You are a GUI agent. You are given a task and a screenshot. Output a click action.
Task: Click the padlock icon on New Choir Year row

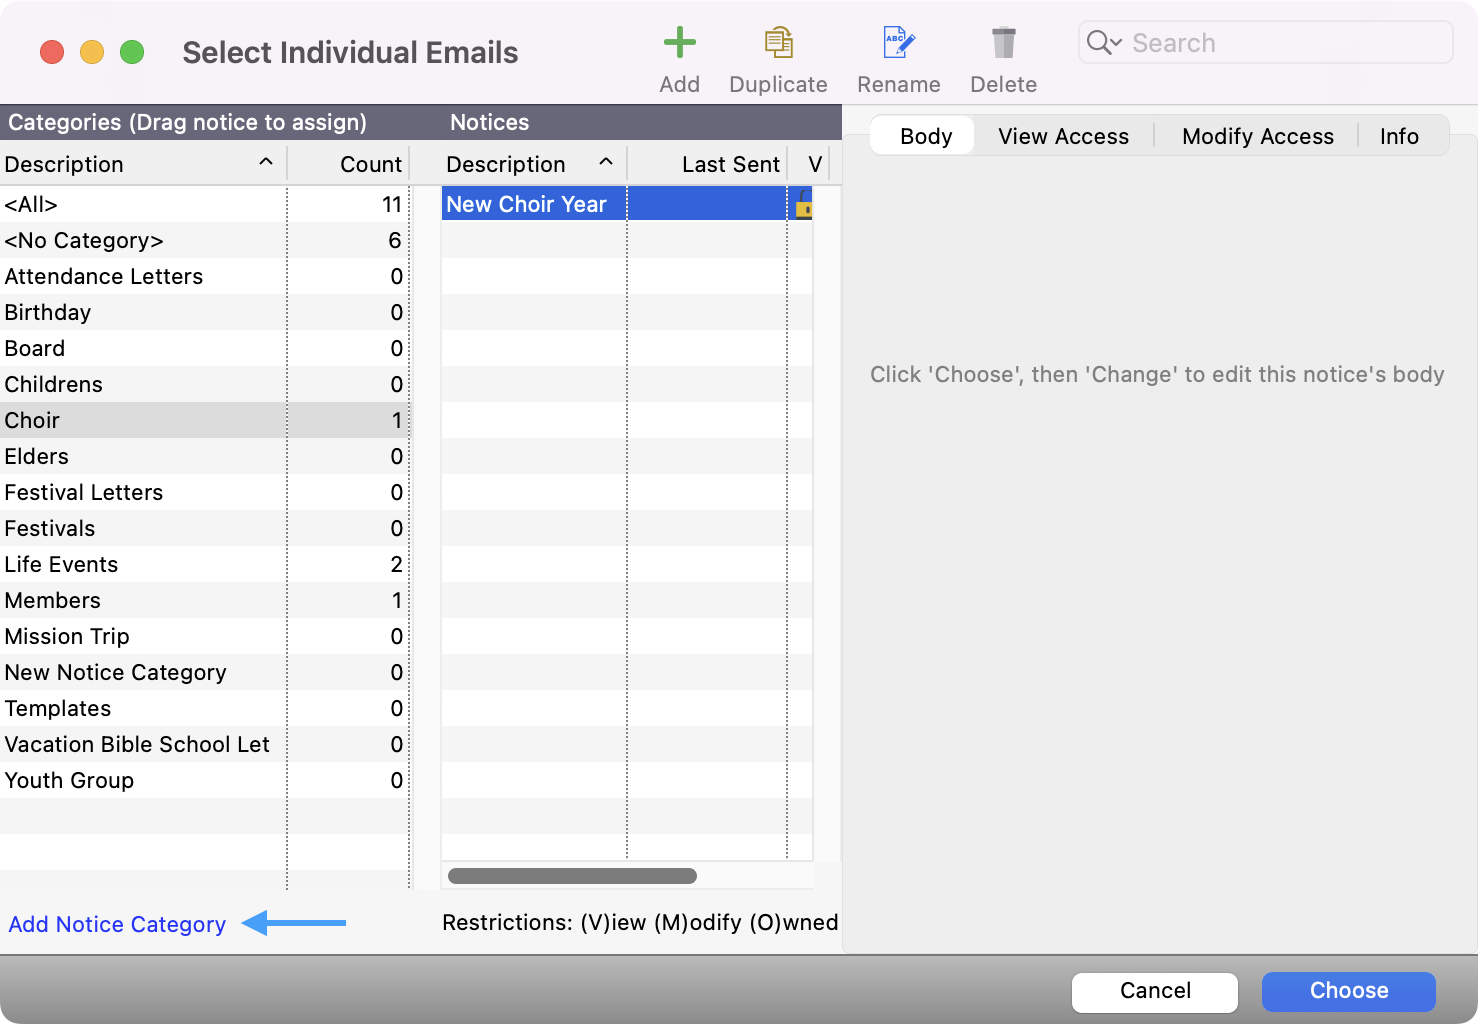click(x=802, y=203)
